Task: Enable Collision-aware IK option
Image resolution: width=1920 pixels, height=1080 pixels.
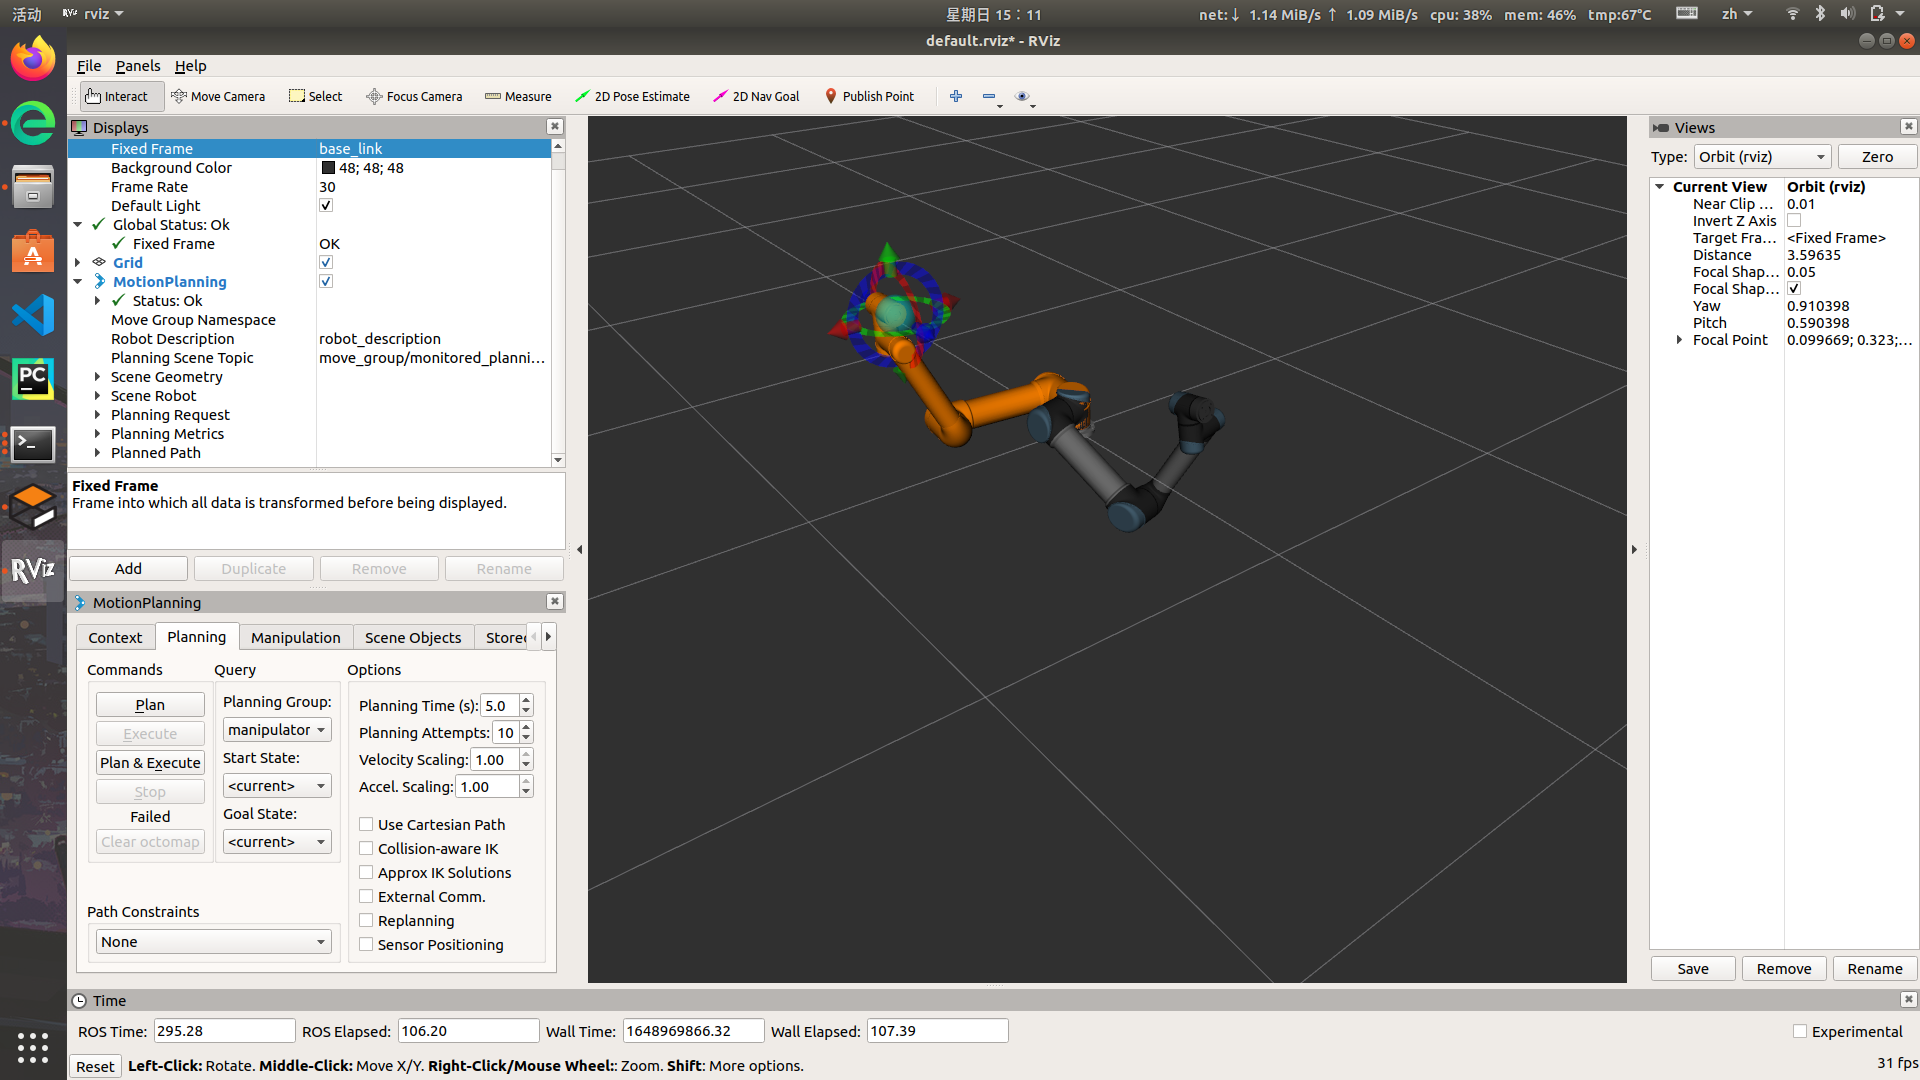Action: point(367,849)
